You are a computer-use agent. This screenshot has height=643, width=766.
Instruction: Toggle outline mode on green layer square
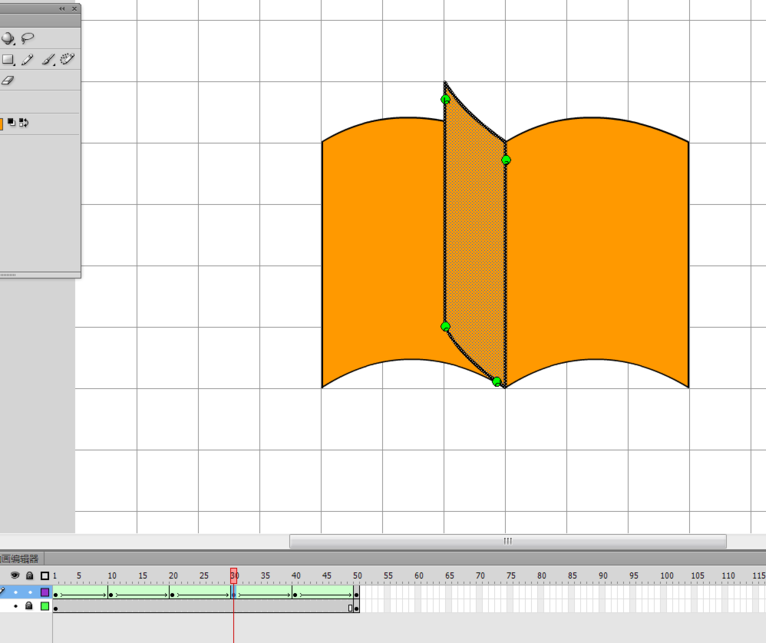[x=45, y=606]
